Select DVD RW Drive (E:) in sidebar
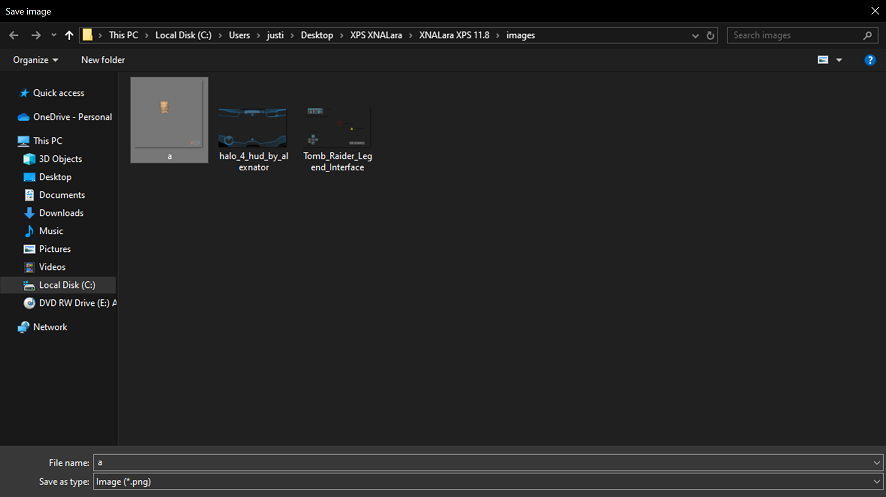Viewport: 886px width, 497px height. pos(70,303)
